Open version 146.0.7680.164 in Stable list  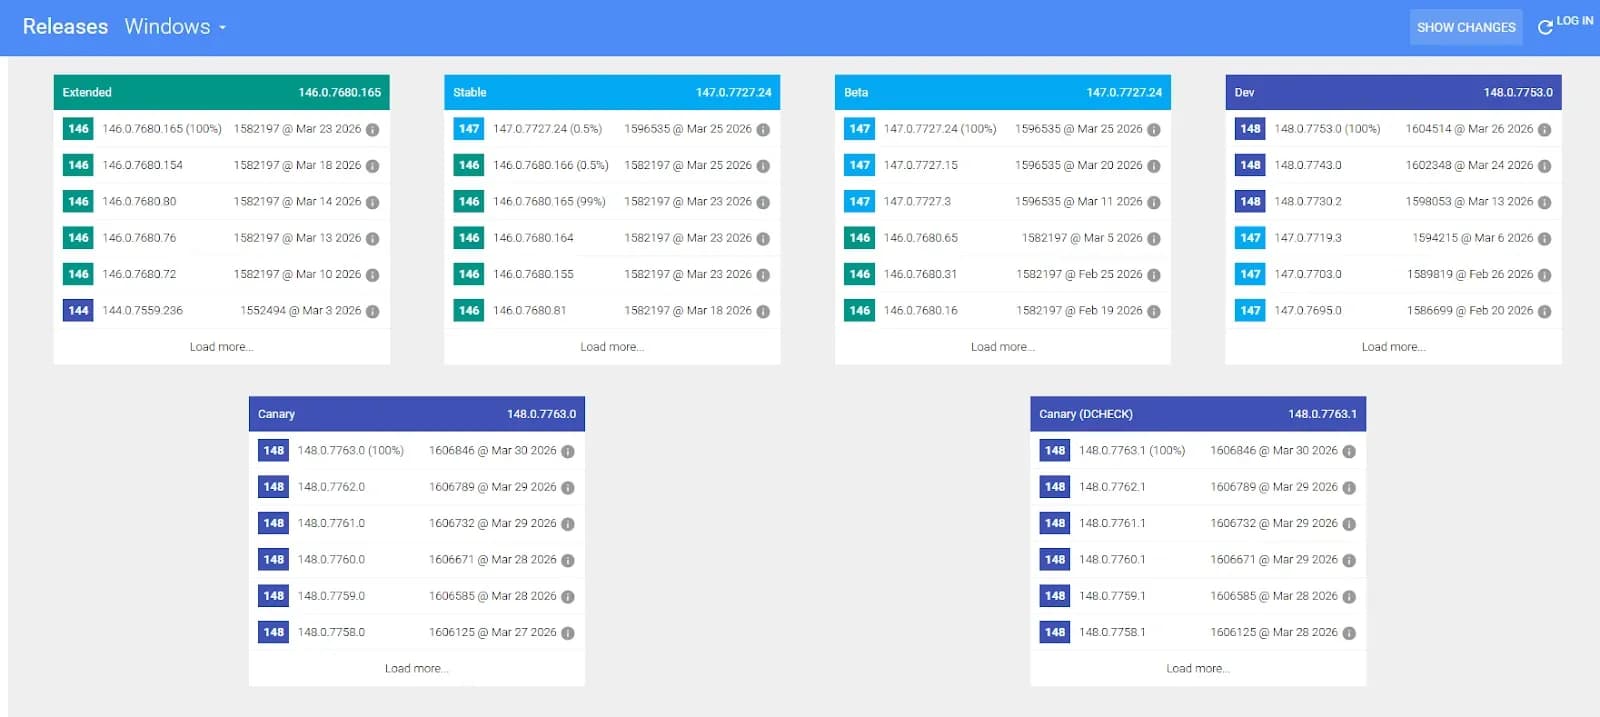point(533,238)
